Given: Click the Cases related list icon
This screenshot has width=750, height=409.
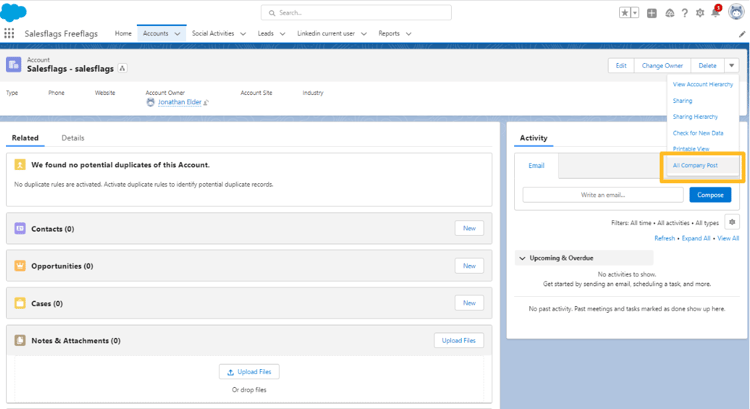Looking at the screenshot, I should pyautogui.click(x=20, y=303).
